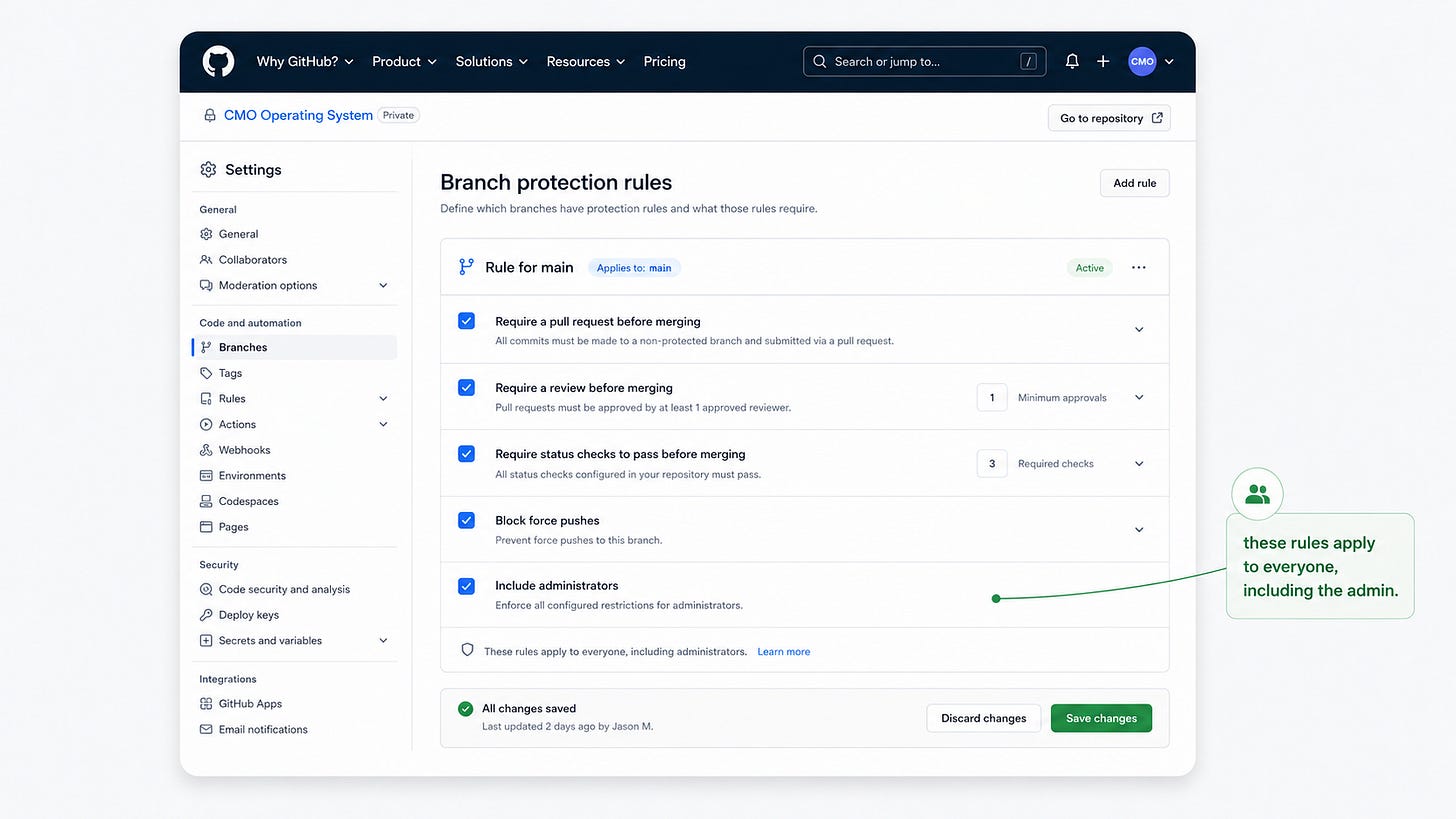The width and height of the screenshot is (1456, 819).
Task: Edit the Minimum approvals number box
Action: [992, 397]
